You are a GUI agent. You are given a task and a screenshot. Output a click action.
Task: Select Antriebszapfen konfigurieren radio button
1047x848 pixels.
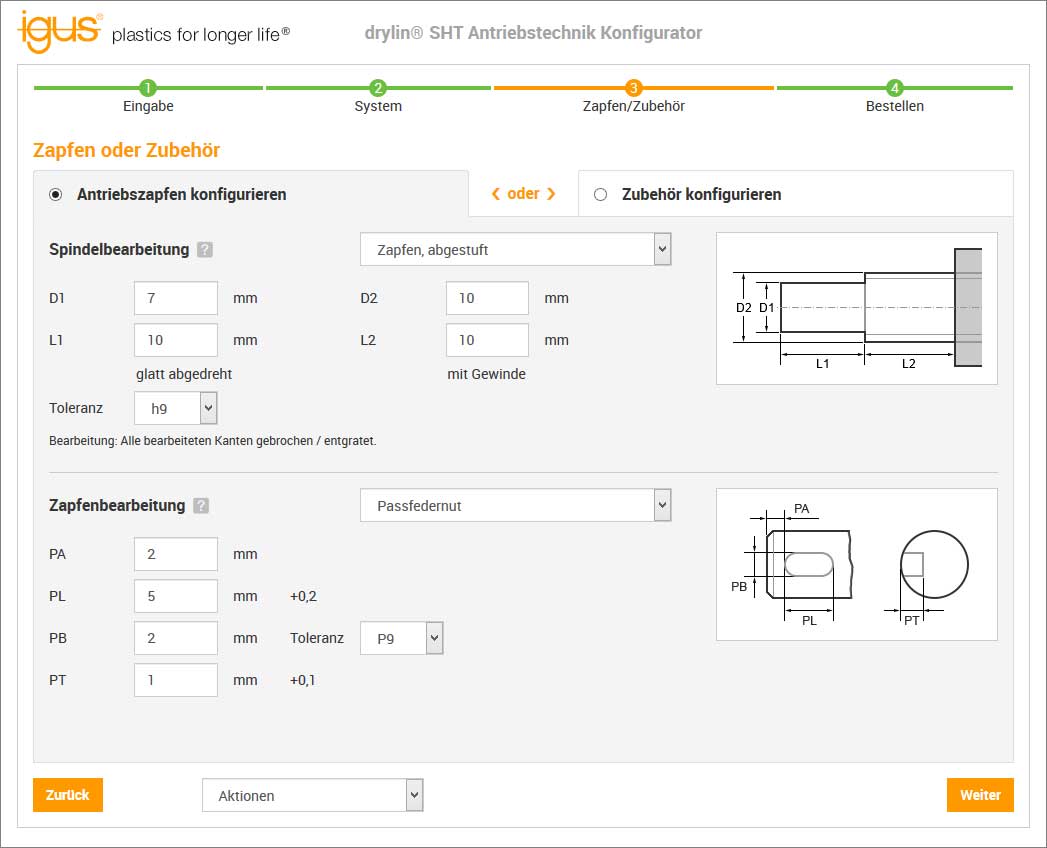55,195
